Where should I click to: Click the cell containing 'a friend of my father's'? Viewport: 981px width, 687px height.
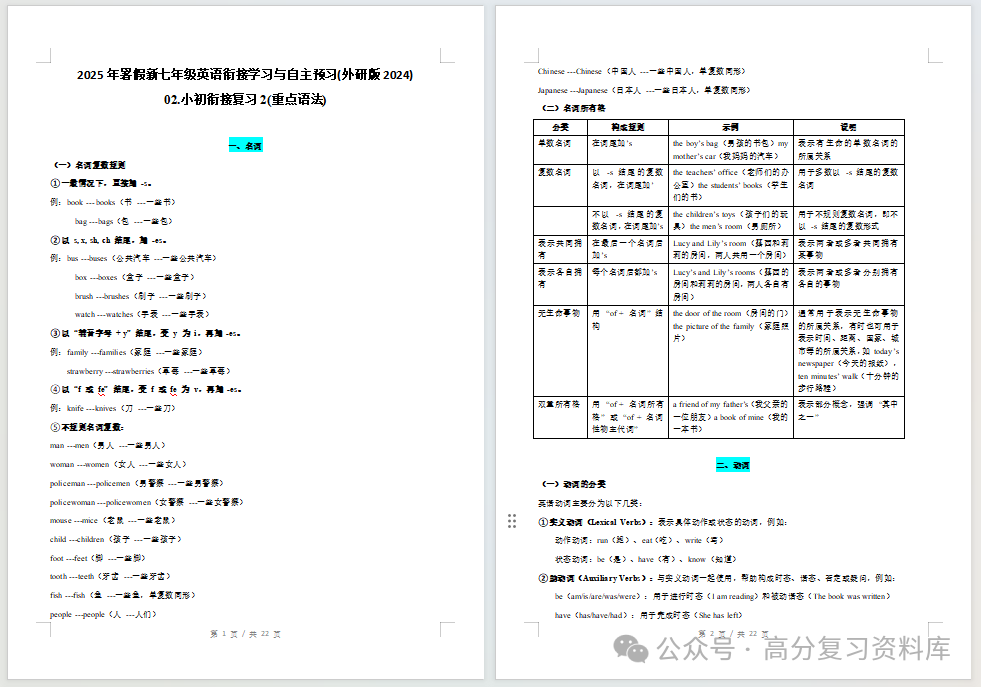tap(731, 417)
